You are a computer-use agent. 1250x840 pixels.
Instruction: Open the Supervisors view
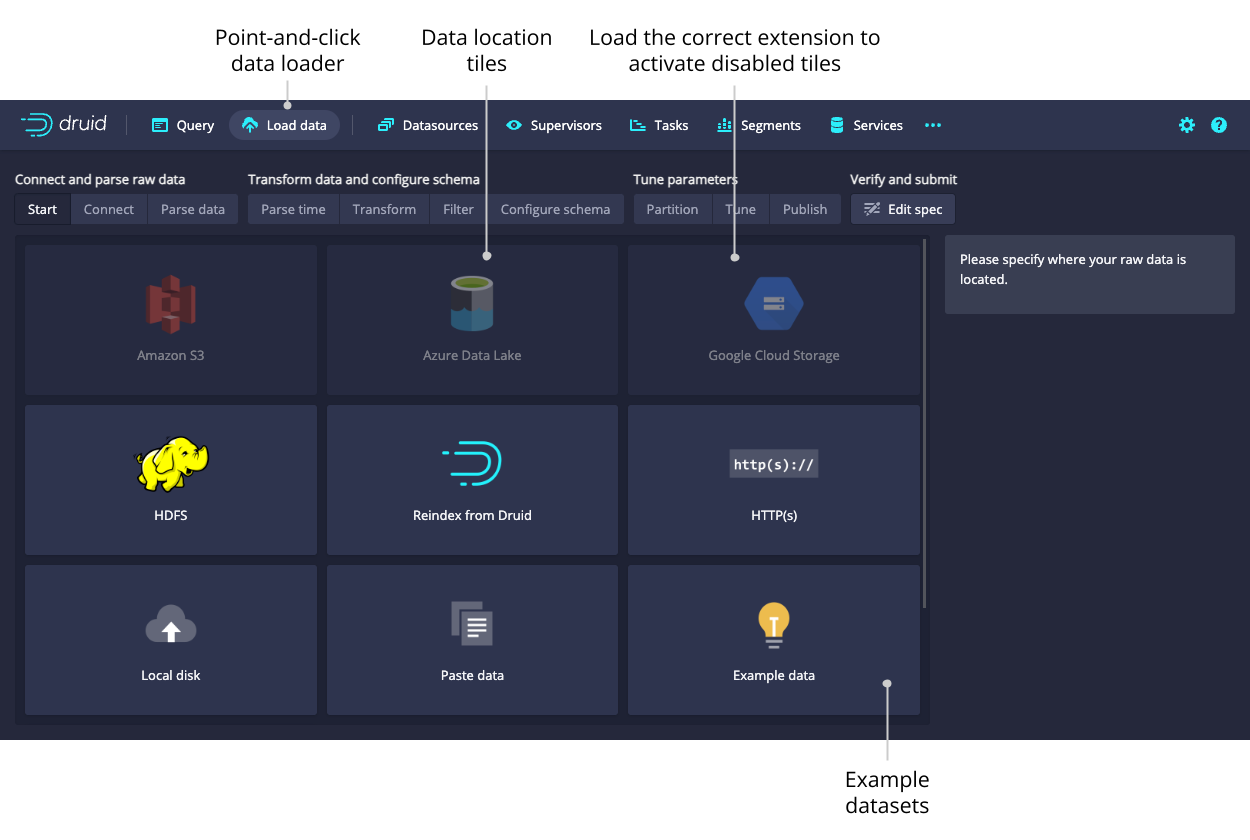pyautogui.click(x=554, y=125)
